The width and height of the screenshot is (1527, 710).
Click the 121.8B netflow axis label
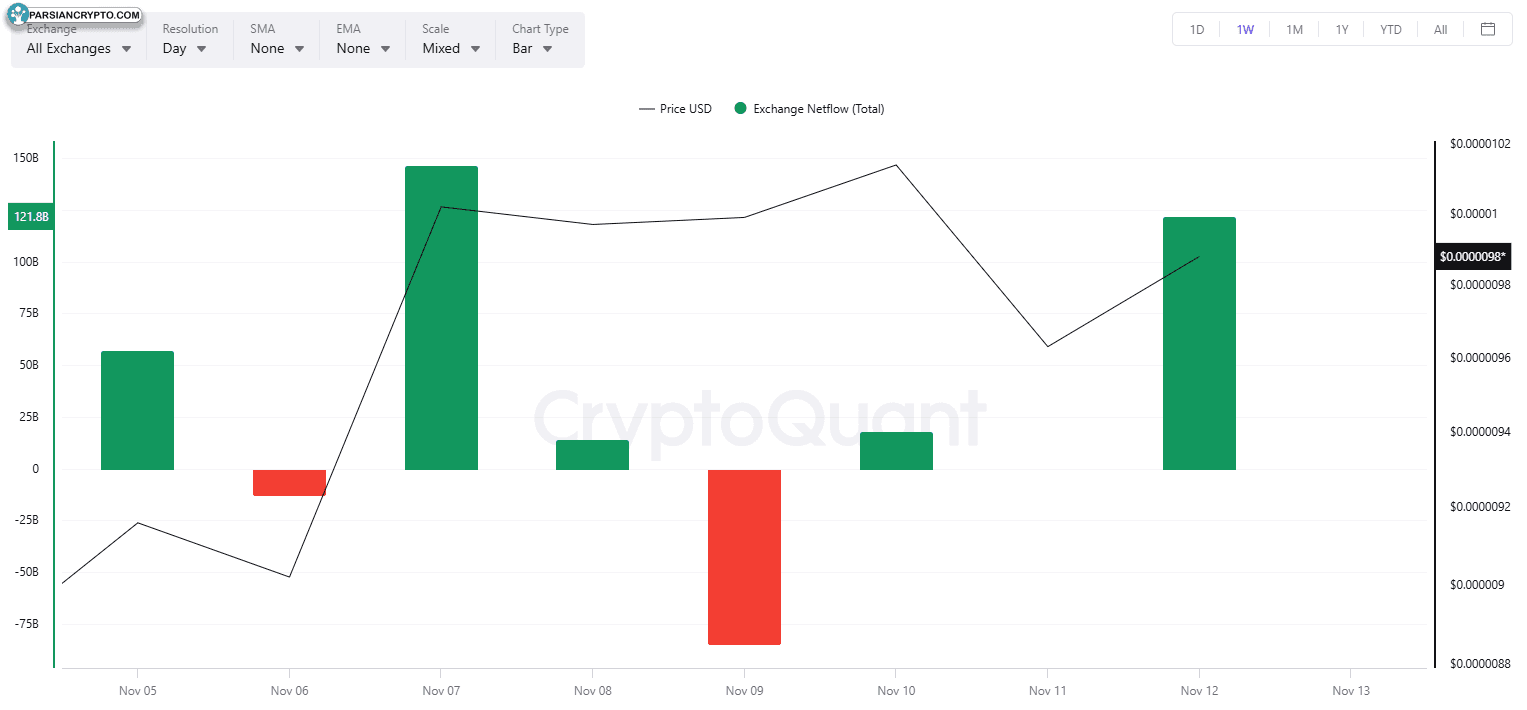[31, 217]
